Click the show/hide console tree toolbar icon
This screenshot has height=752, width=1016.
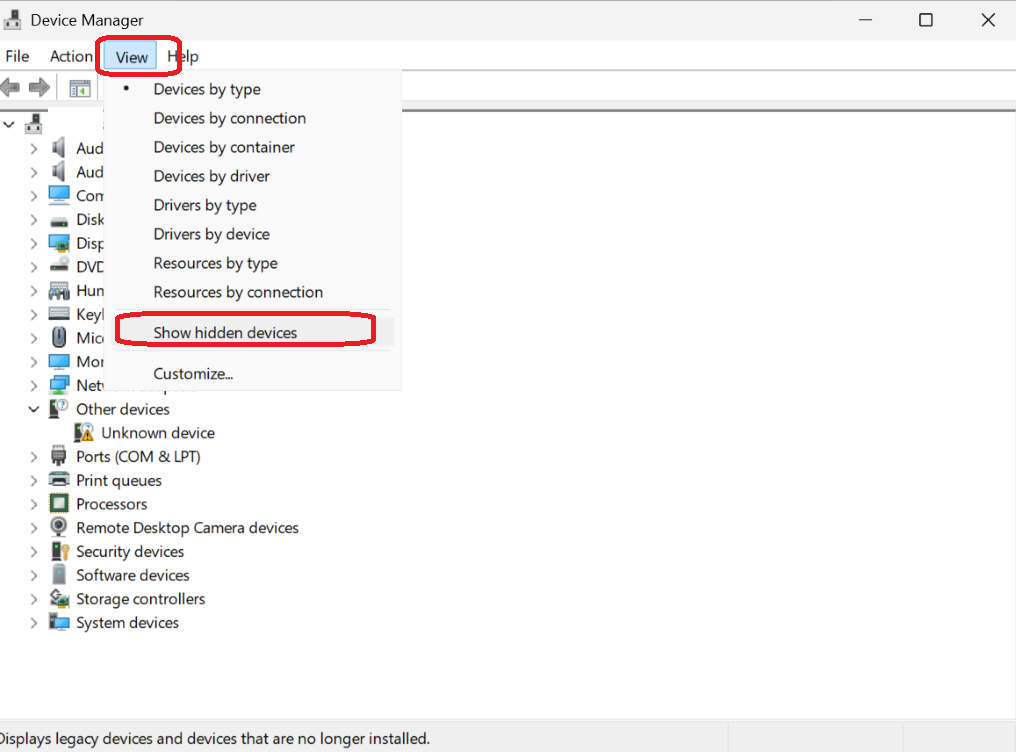pos(80,88)
